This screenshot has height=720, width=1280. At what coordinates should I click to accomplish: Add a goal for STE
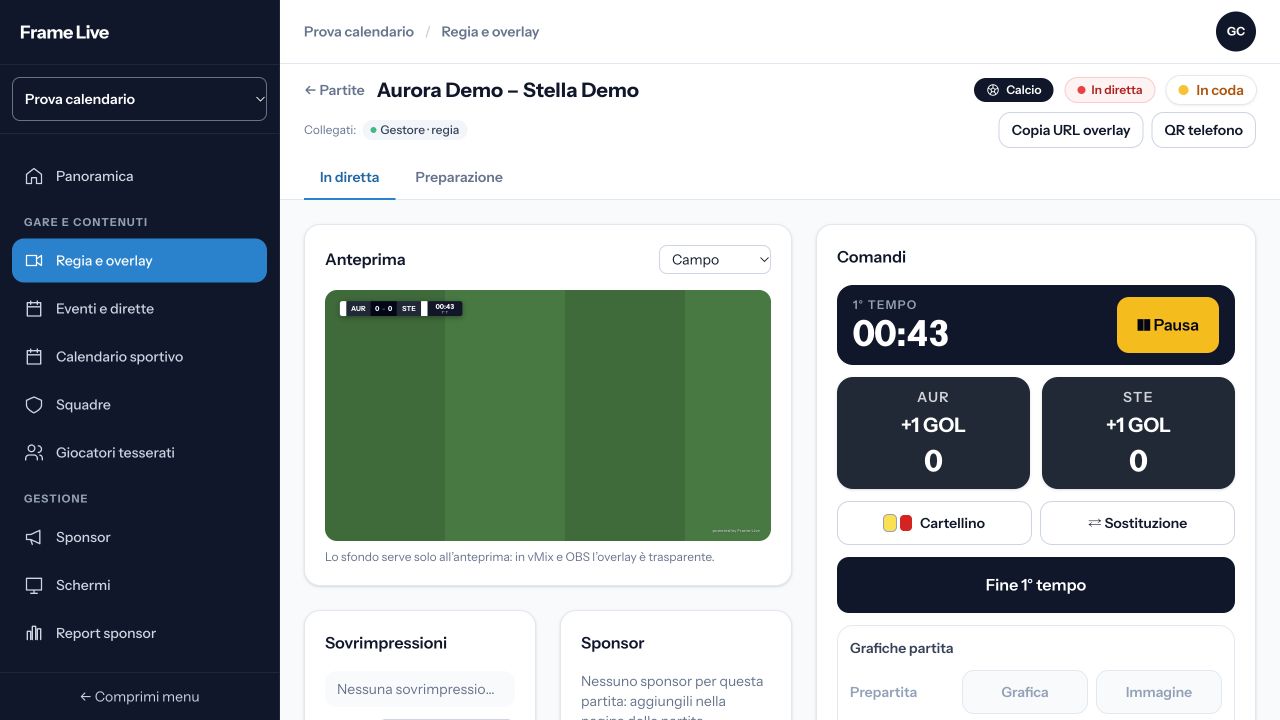tap(1138, 433)
